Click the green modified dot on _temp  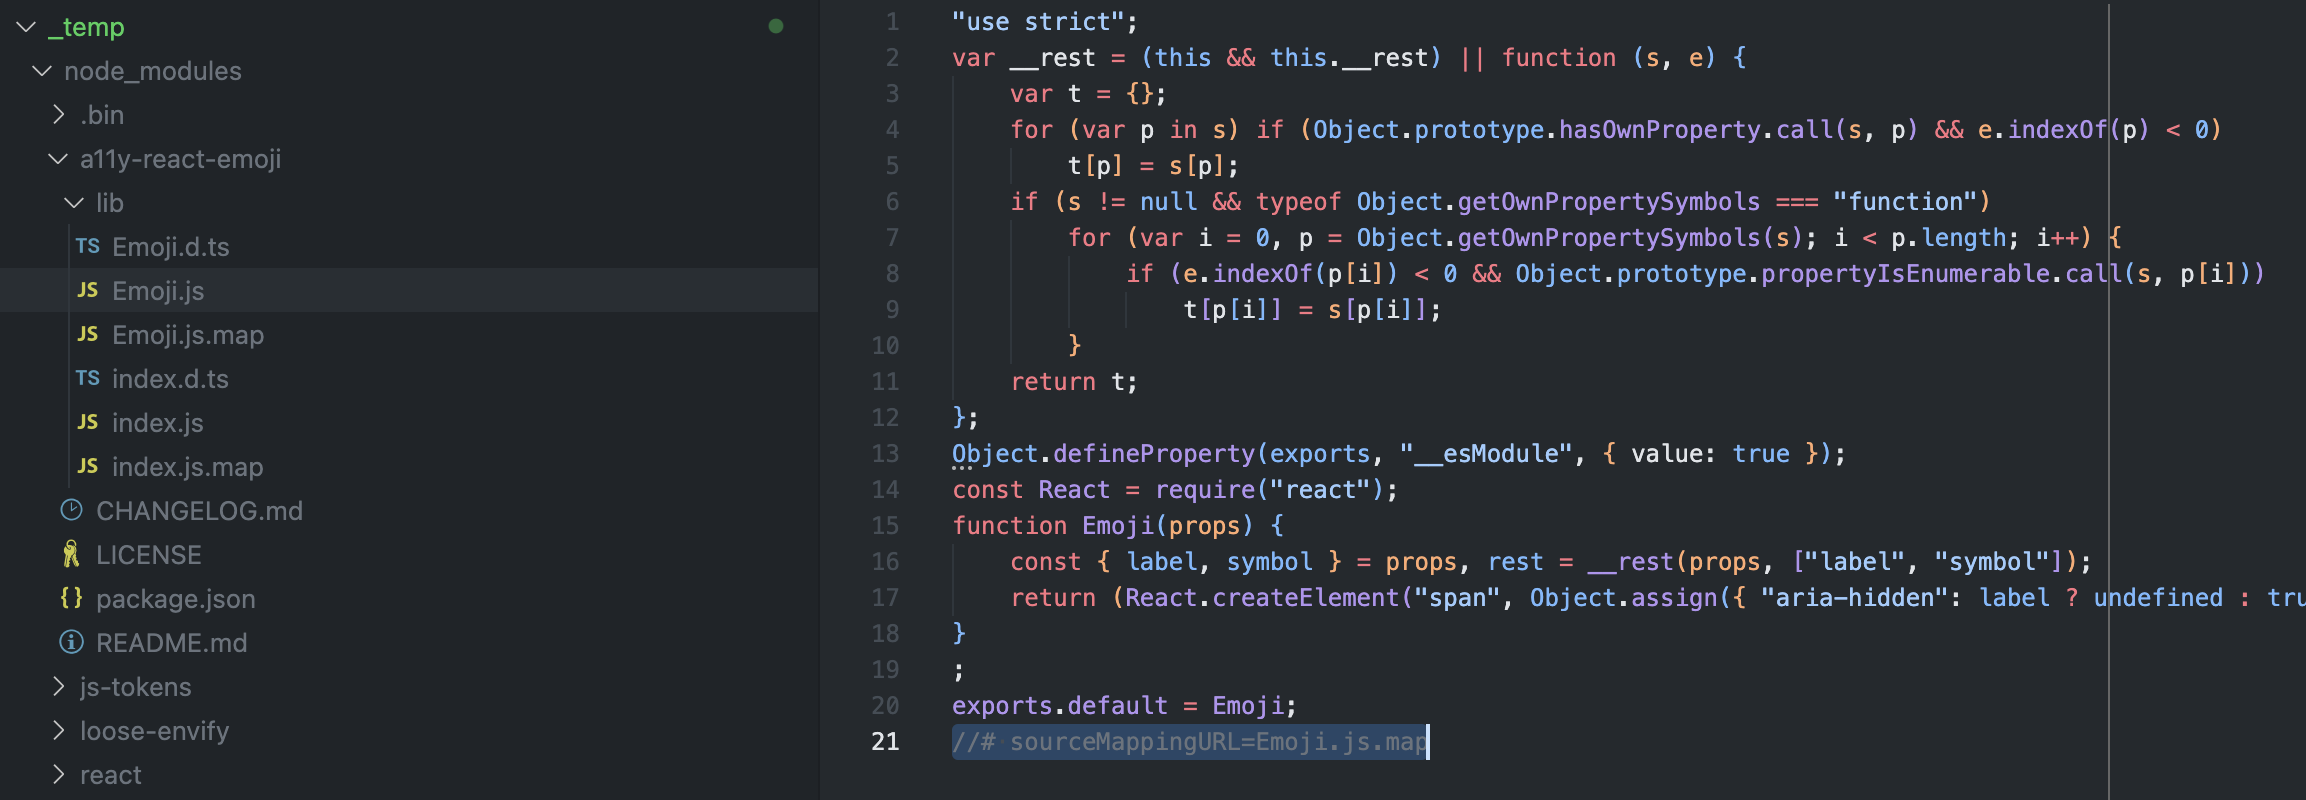pos(776,26)
